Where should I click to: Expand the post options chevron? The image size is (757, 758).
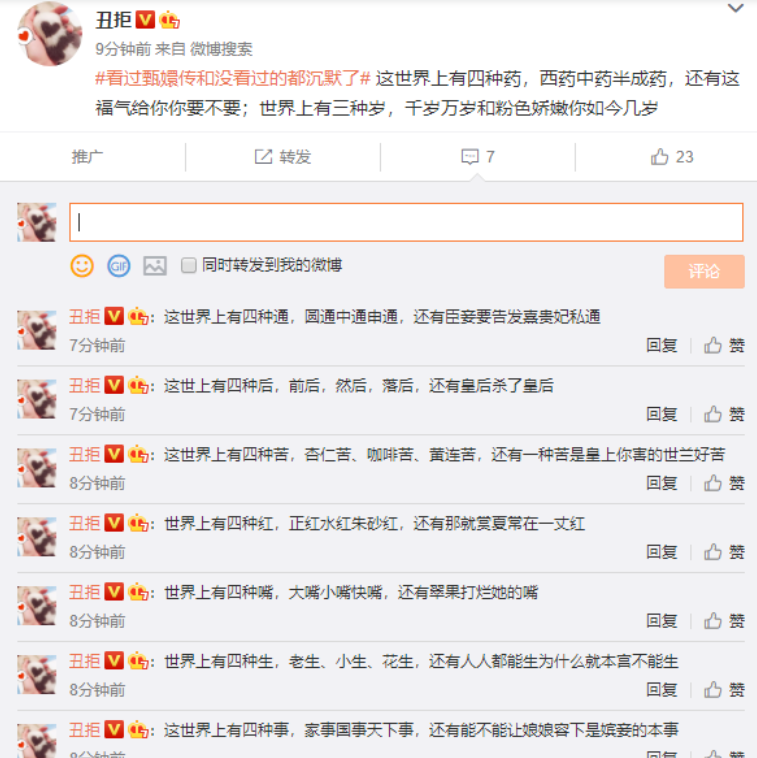tap(735, 8)
